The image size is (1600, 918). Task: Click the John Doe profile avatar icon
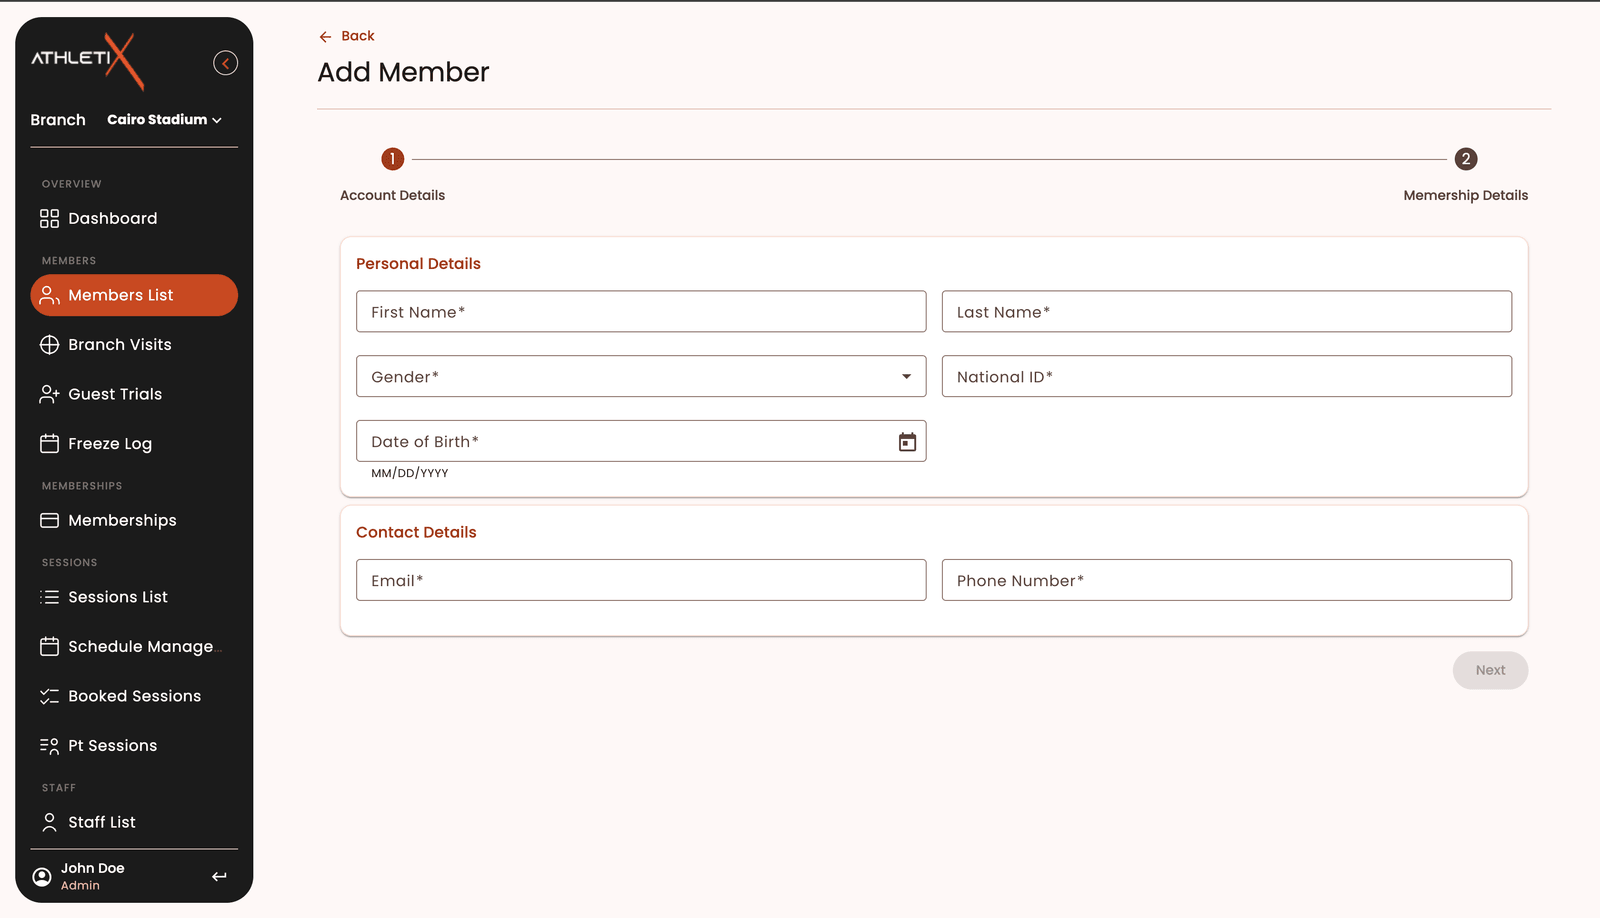click(x=42, y=876)
